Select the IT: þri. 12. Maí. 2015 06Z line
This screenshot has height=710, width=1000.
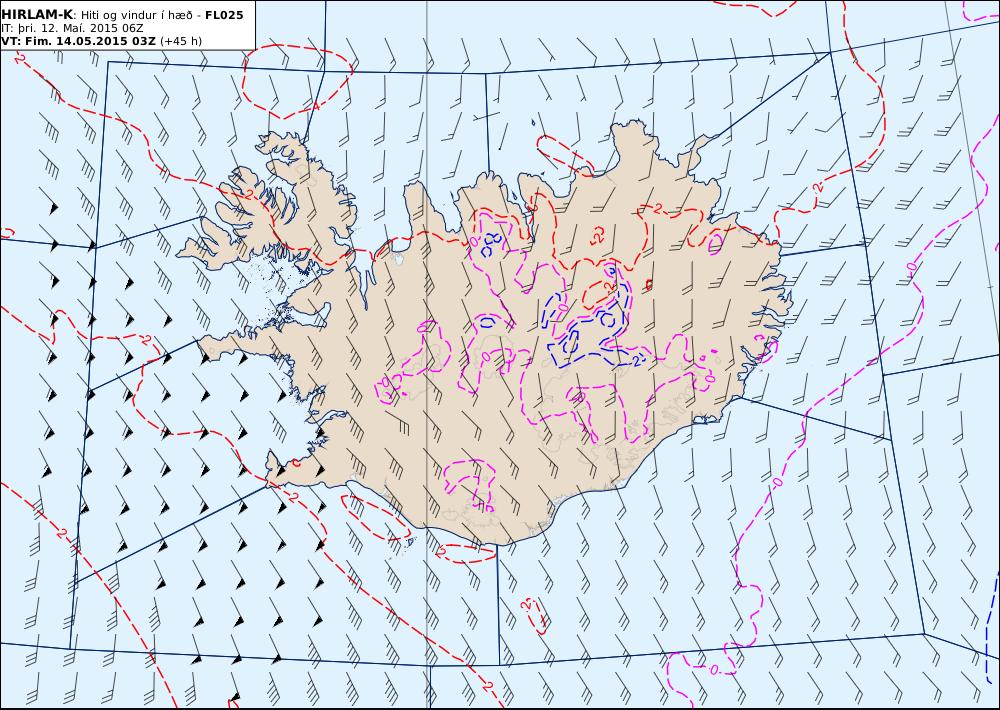coord(72,28)
